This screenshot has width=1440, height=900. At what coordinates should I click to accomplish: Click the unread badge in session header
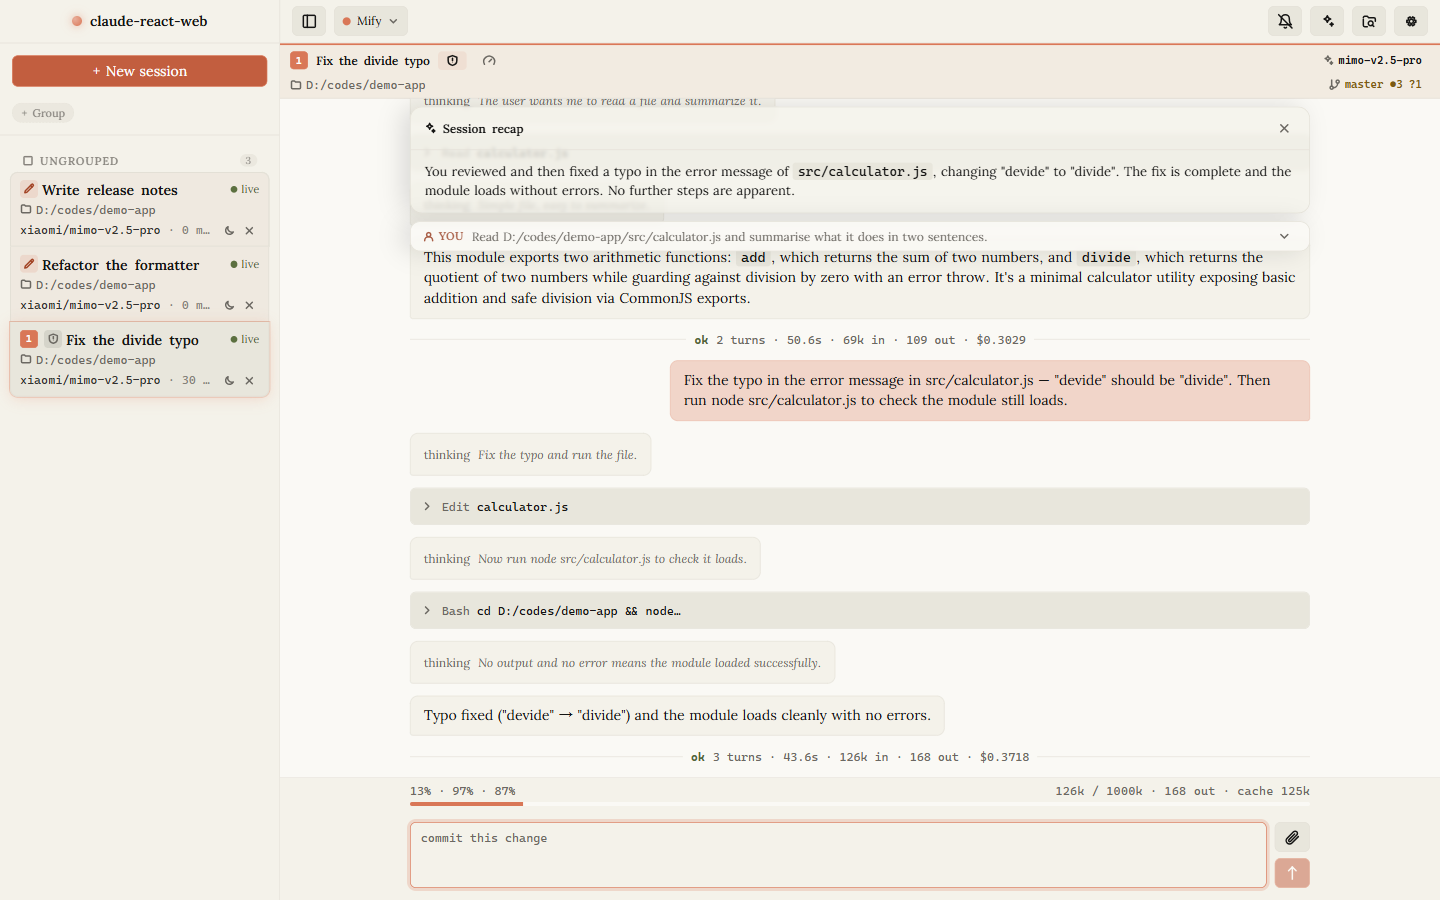(x=299, y=61)
